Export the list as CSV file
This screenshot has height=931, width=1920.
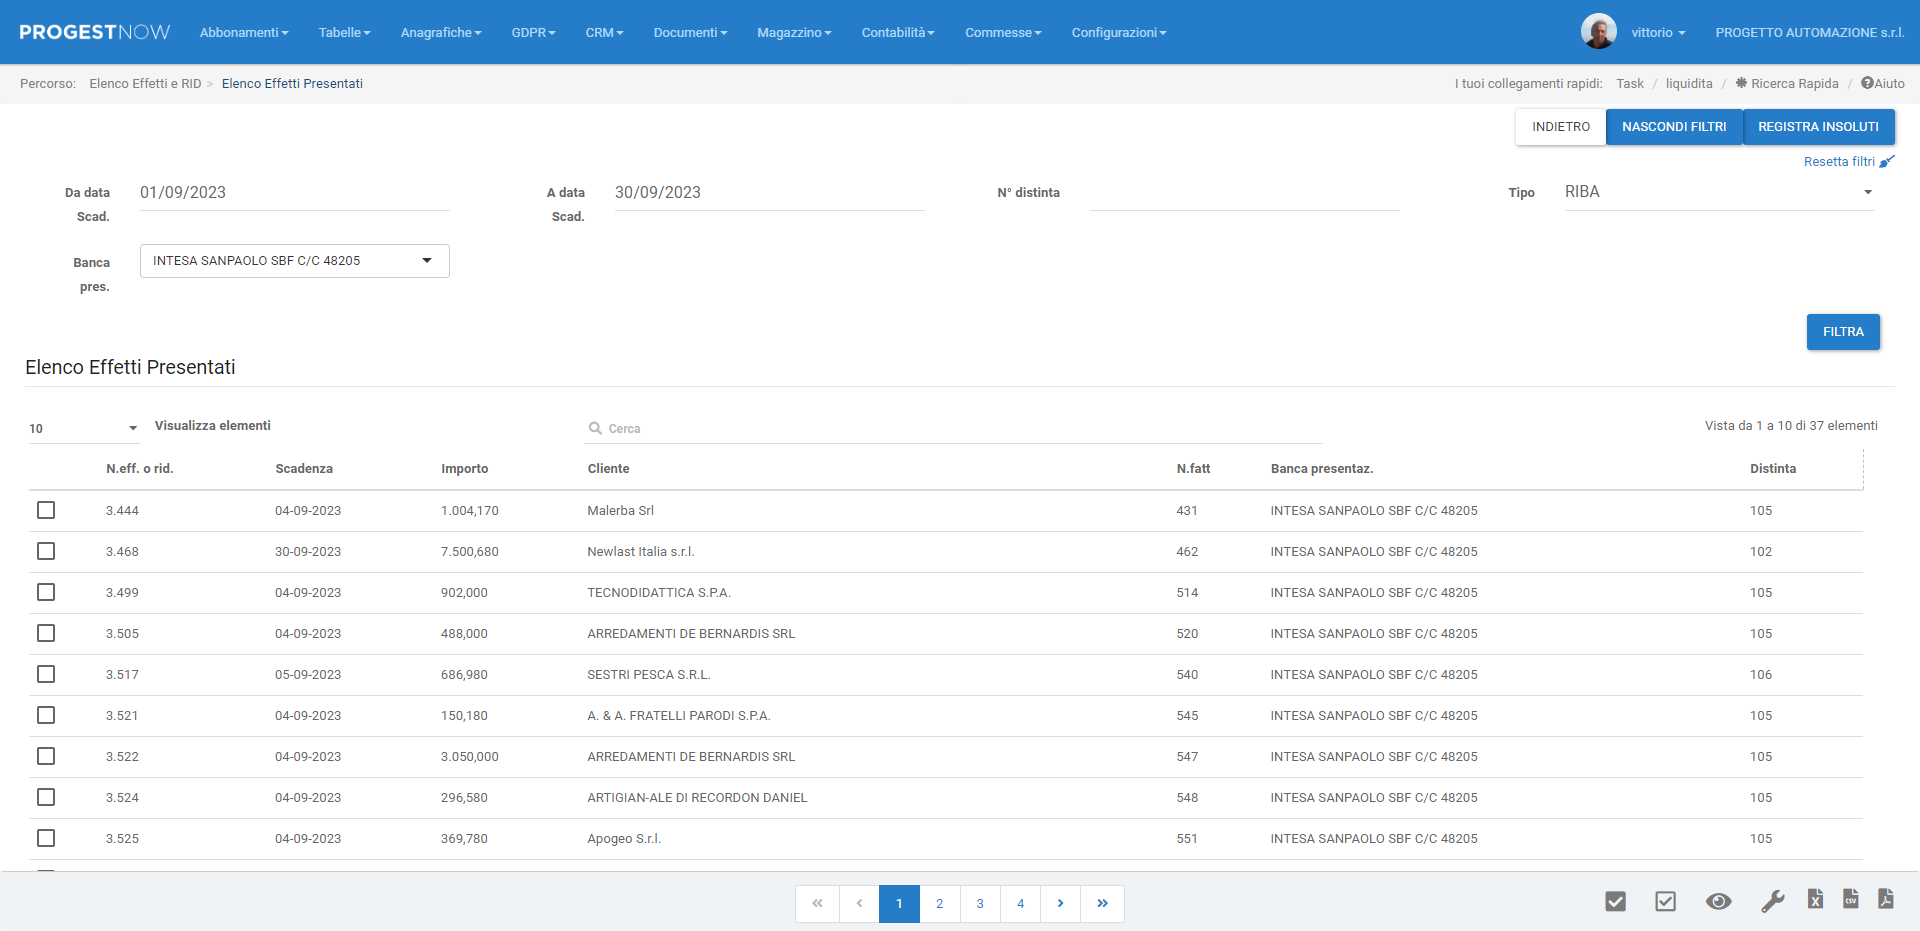coord(1851,899)
